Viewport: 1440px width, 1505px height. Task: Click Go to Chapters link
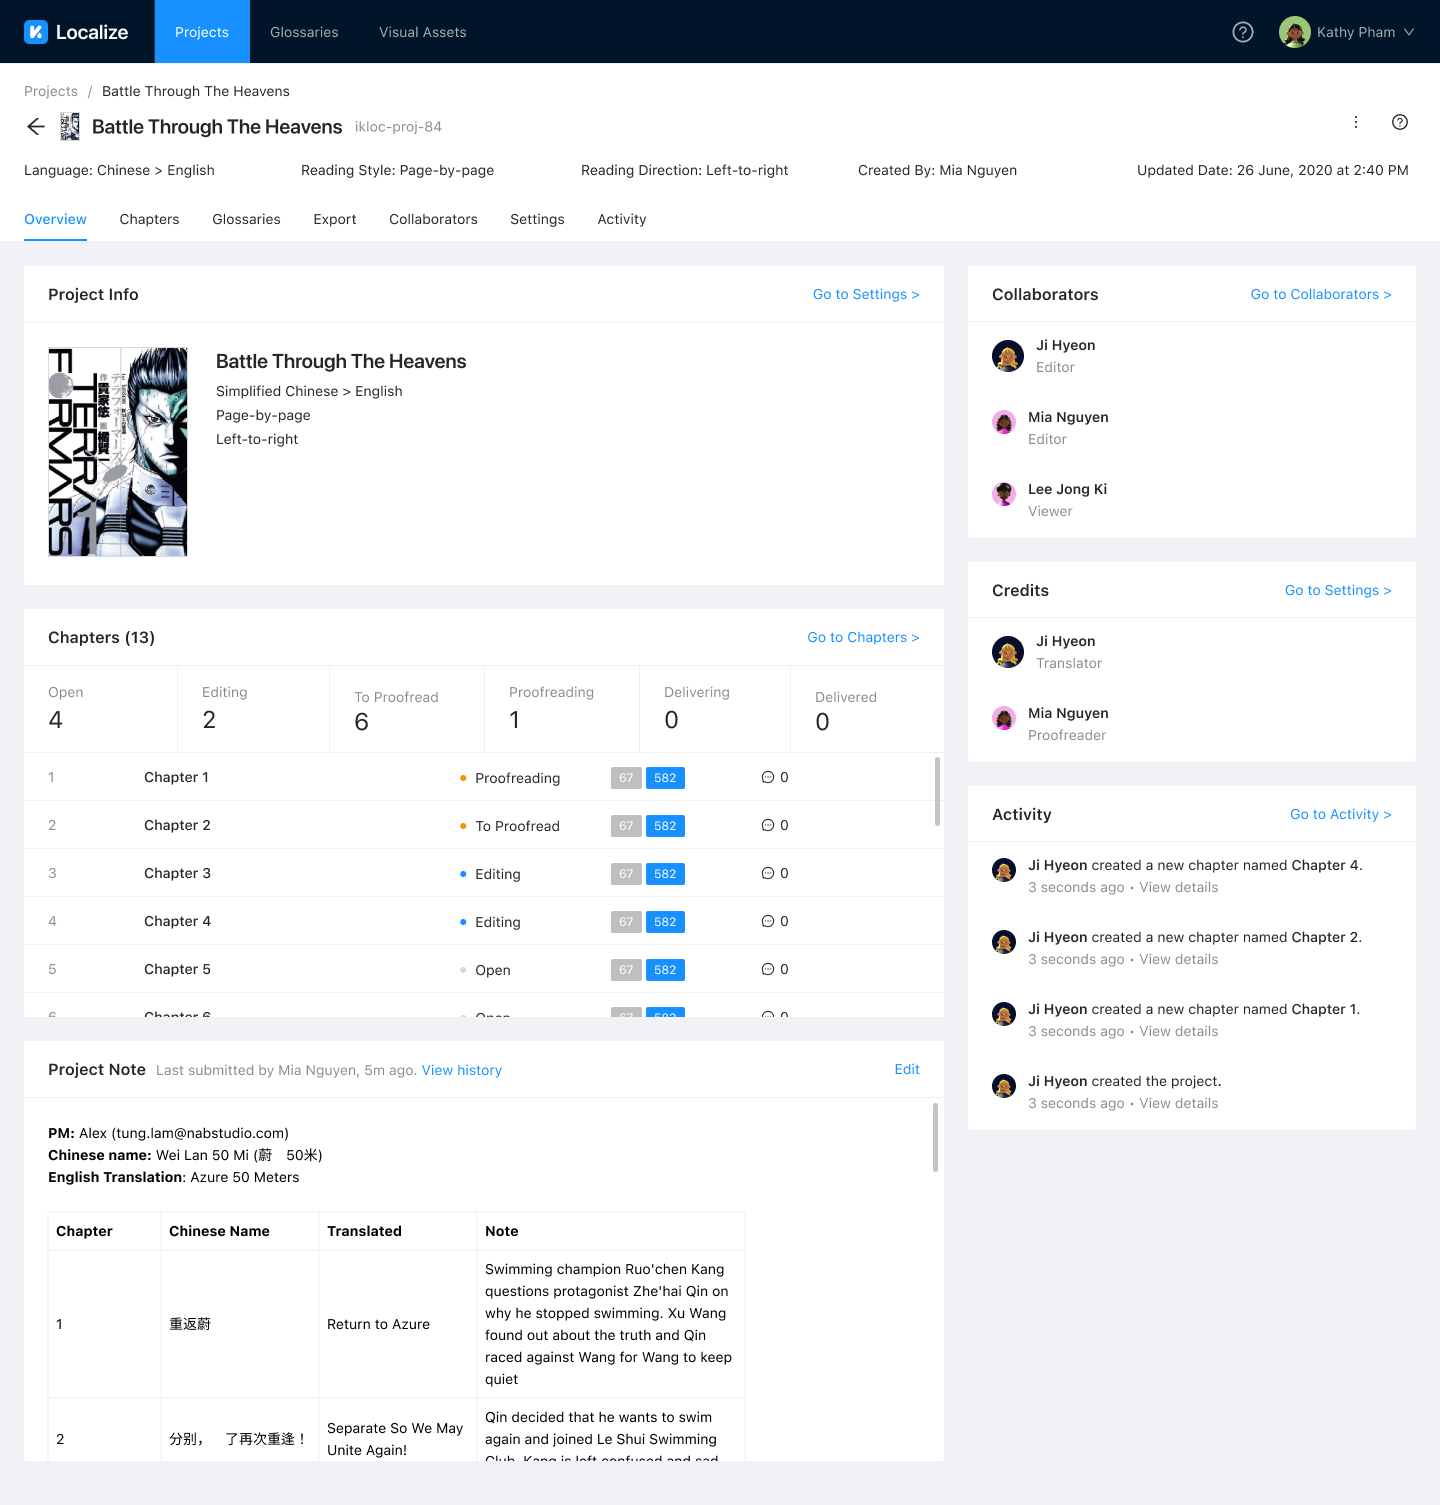(863, 637)
